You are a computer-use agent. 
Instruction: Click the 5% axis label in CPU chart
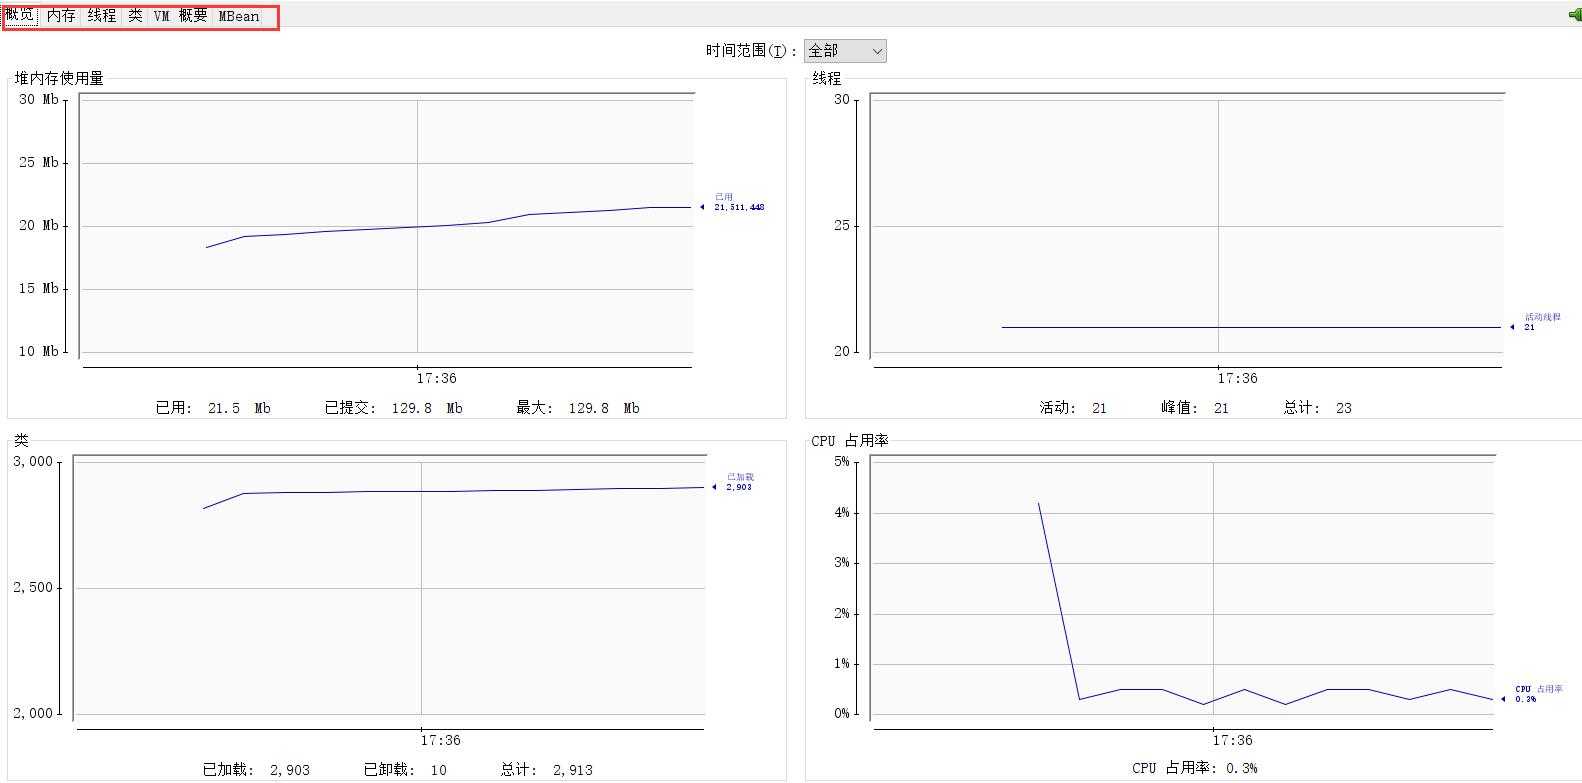(x=841, y=461)
